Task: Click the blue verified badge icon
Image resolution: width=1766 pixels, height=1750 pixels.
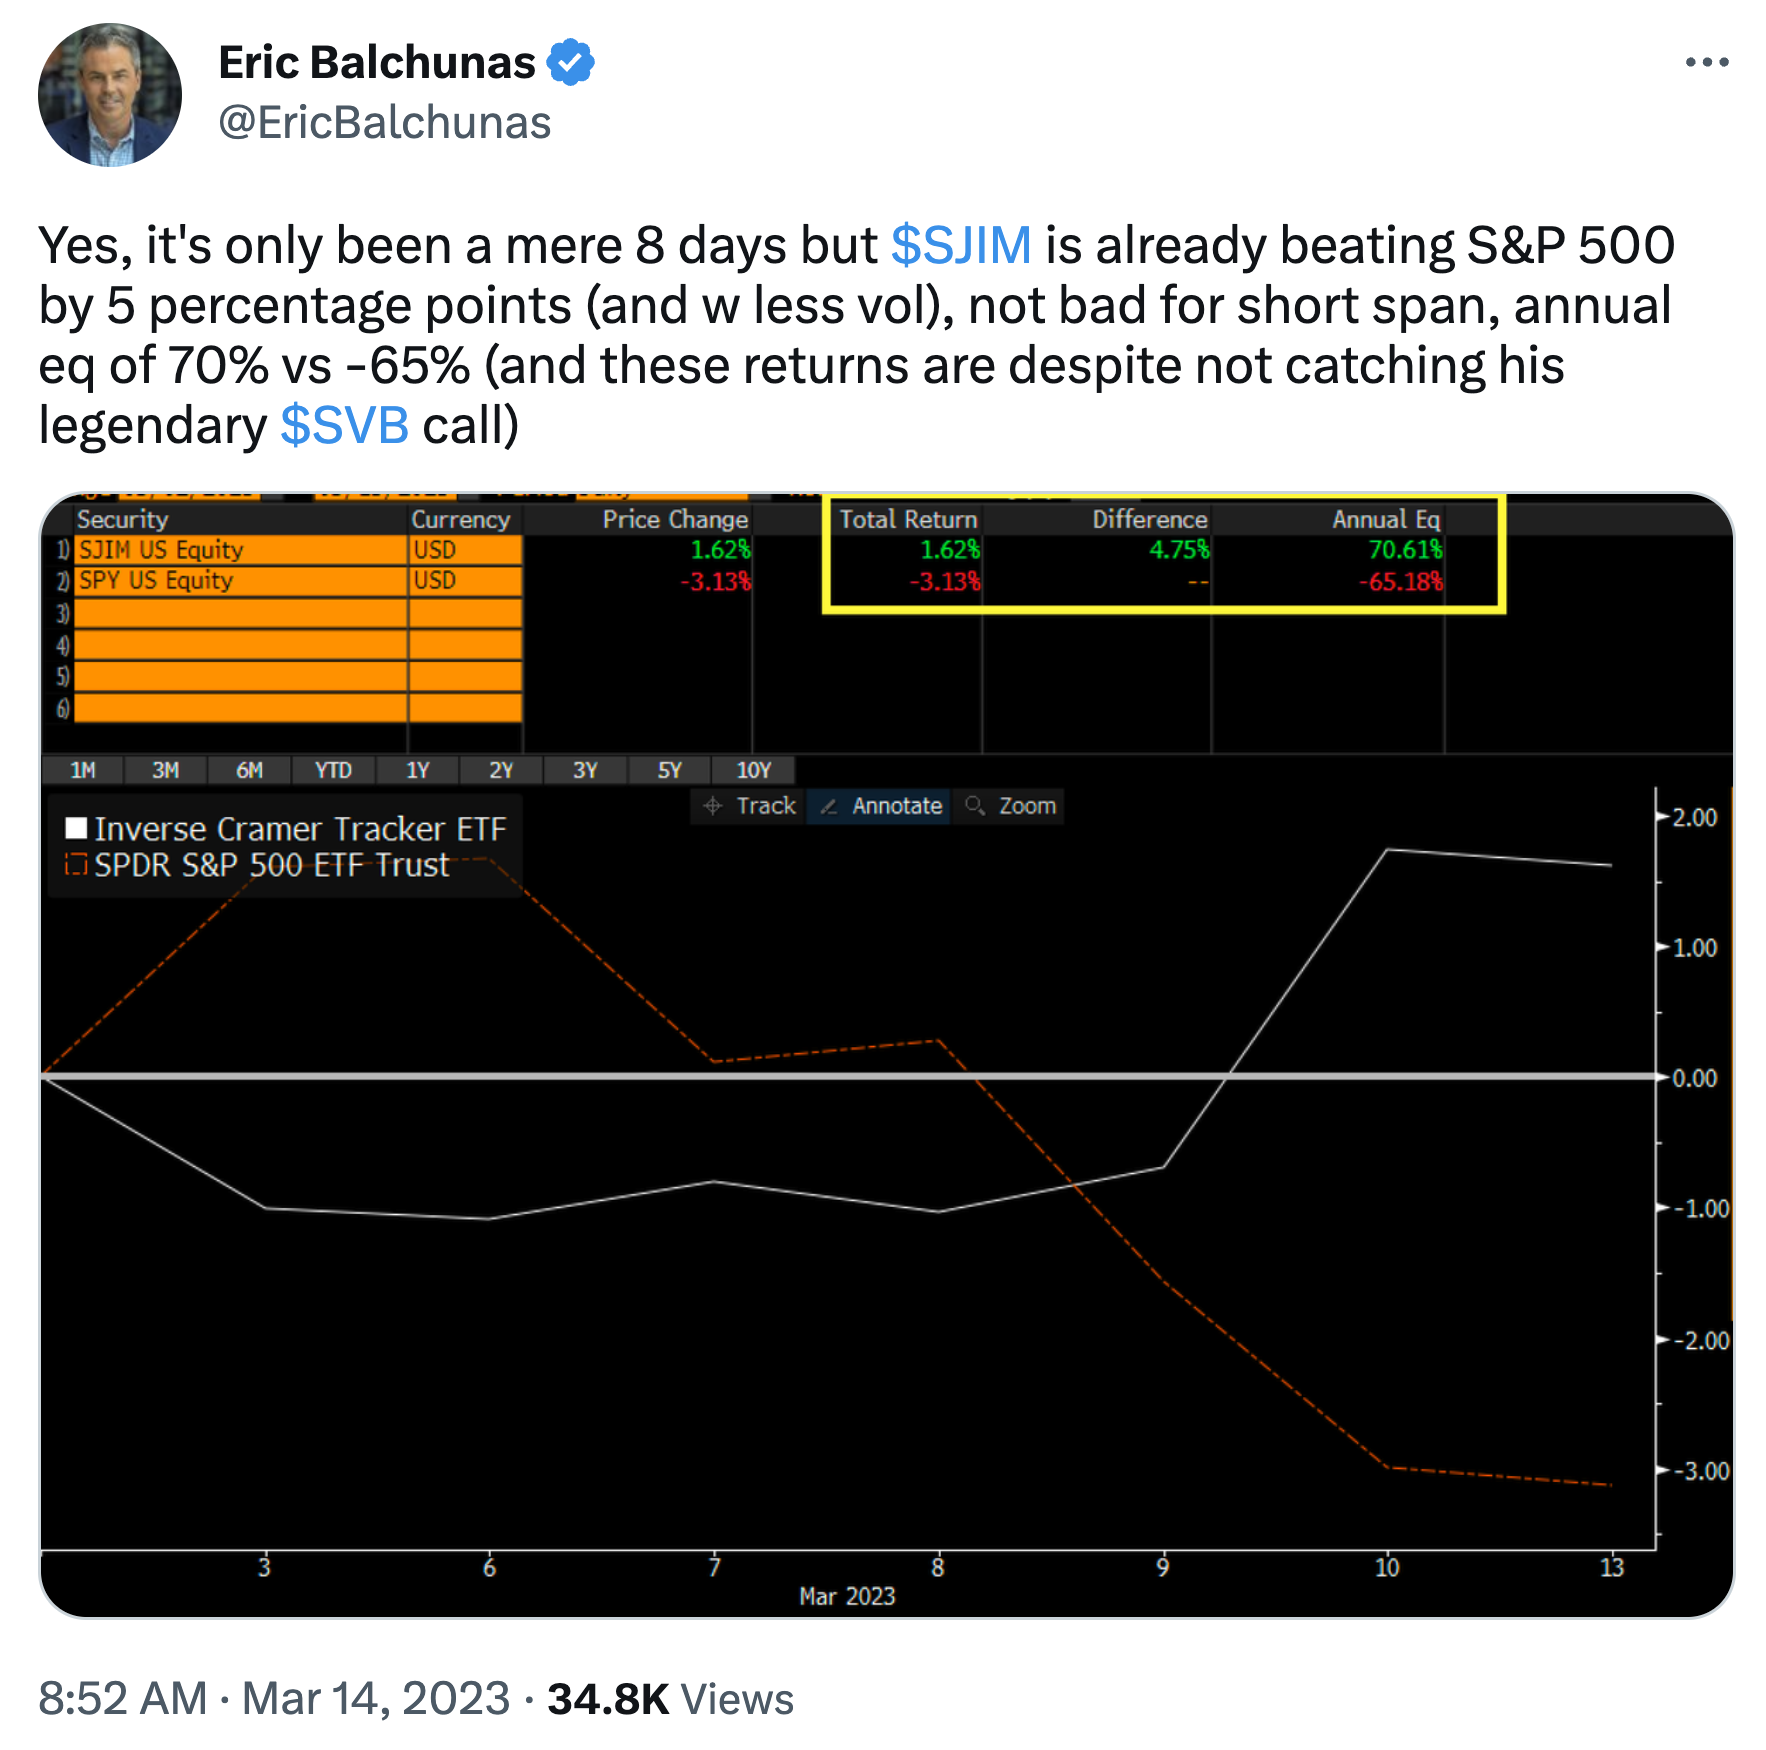Action: [x=571, y=62]
